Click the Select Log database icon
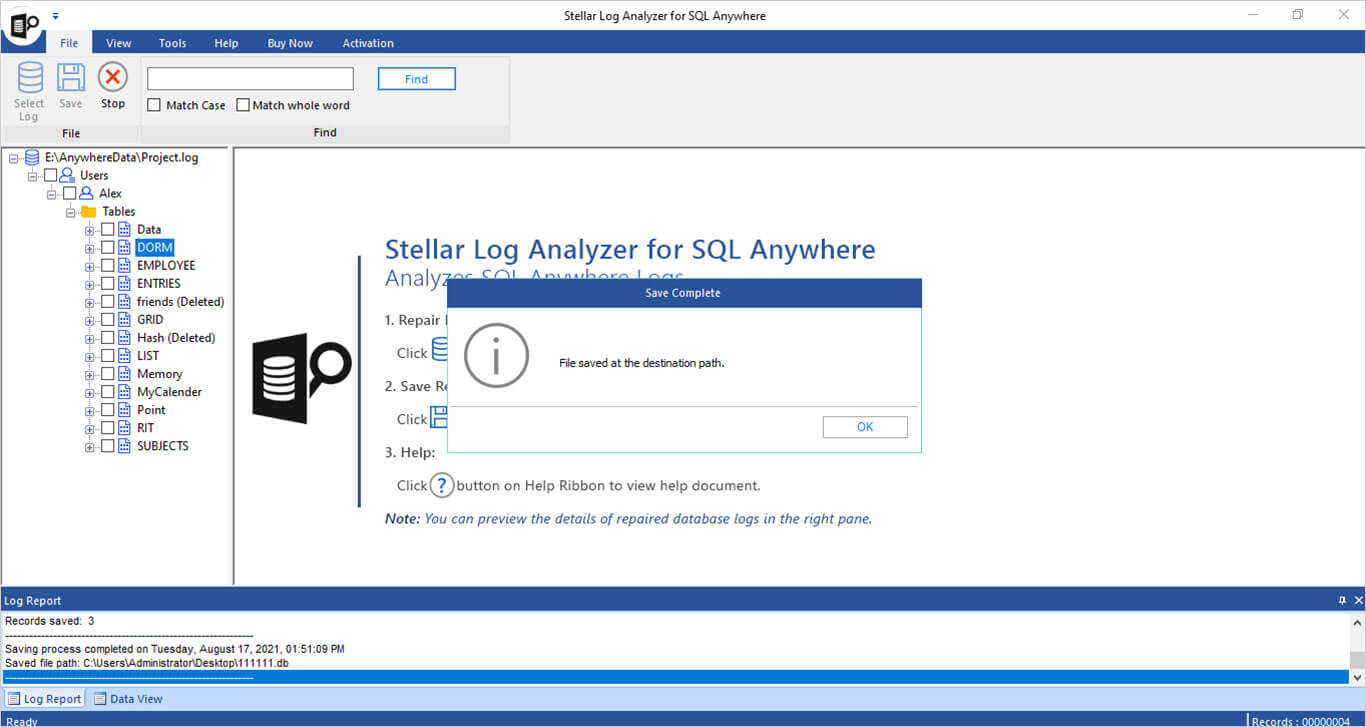The width and height of the screenshot is (1366, 727). [30, 78]
